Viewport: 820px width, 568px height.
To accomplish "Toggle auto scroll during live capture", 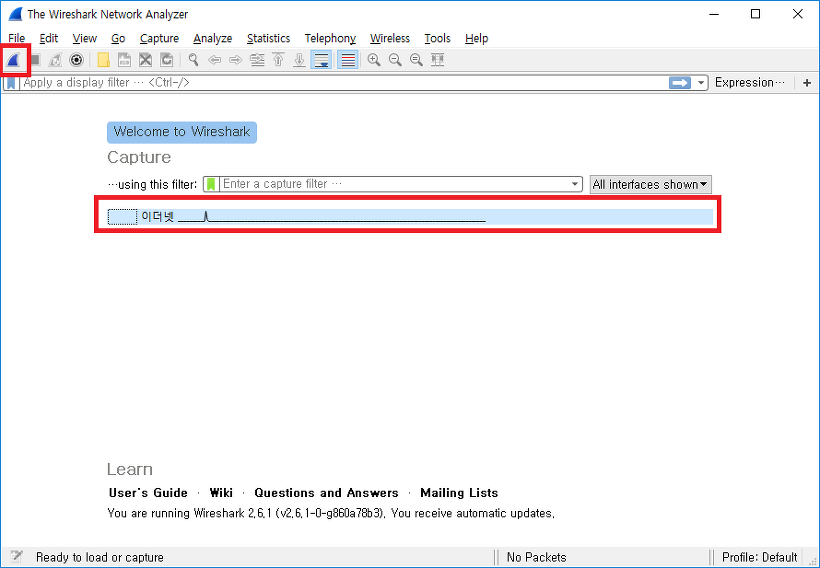I will tap(321, 60).
